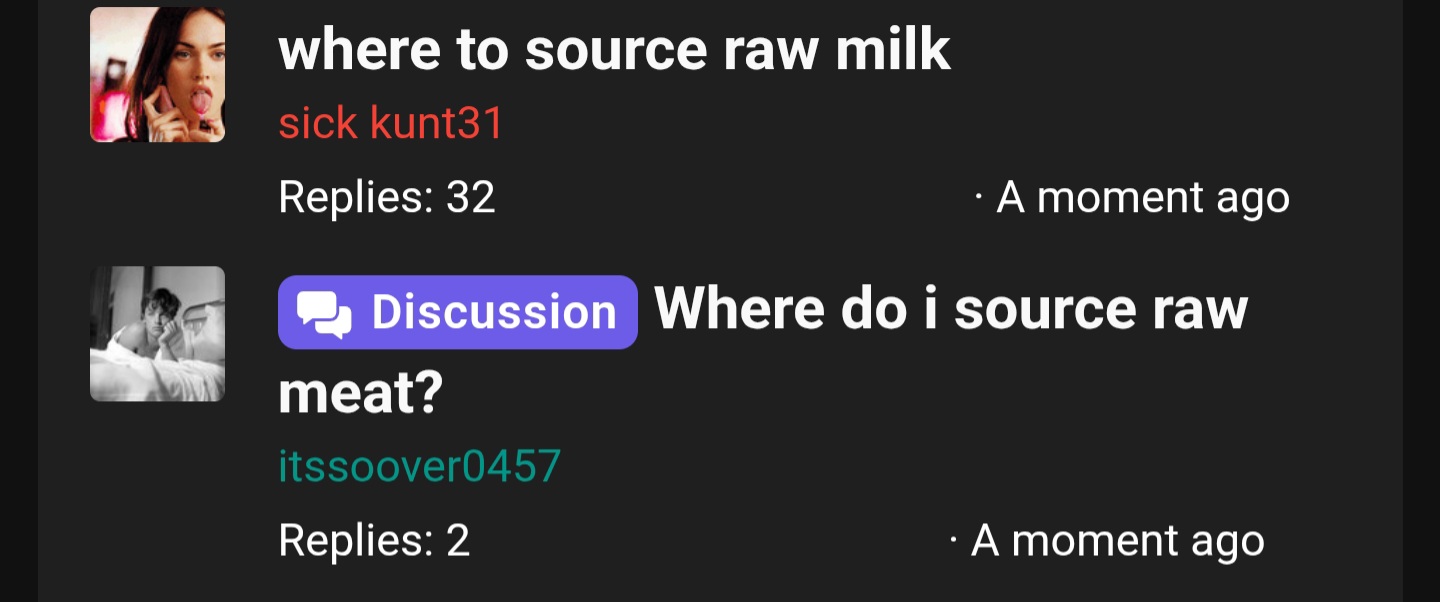
Task: Jump to latest post via raw milk's "A moment ago"
Action: point(1143,197)
